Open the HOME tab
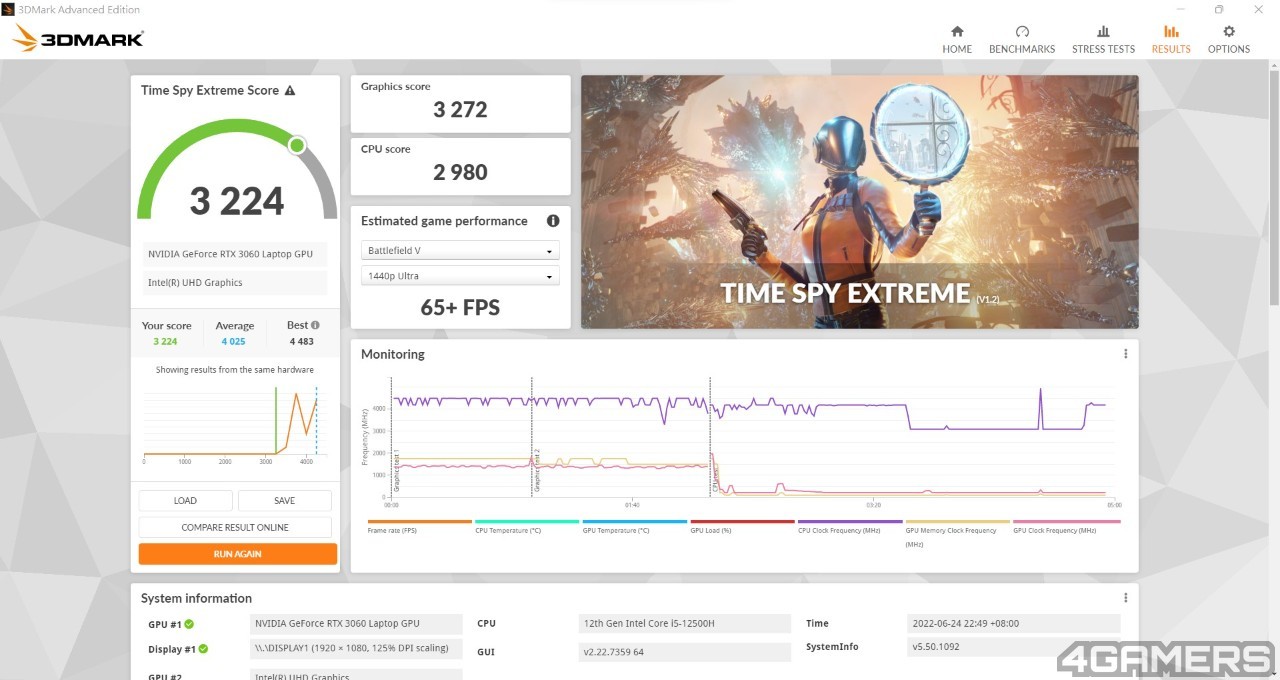1280x680 pixels. pos(957,39)
